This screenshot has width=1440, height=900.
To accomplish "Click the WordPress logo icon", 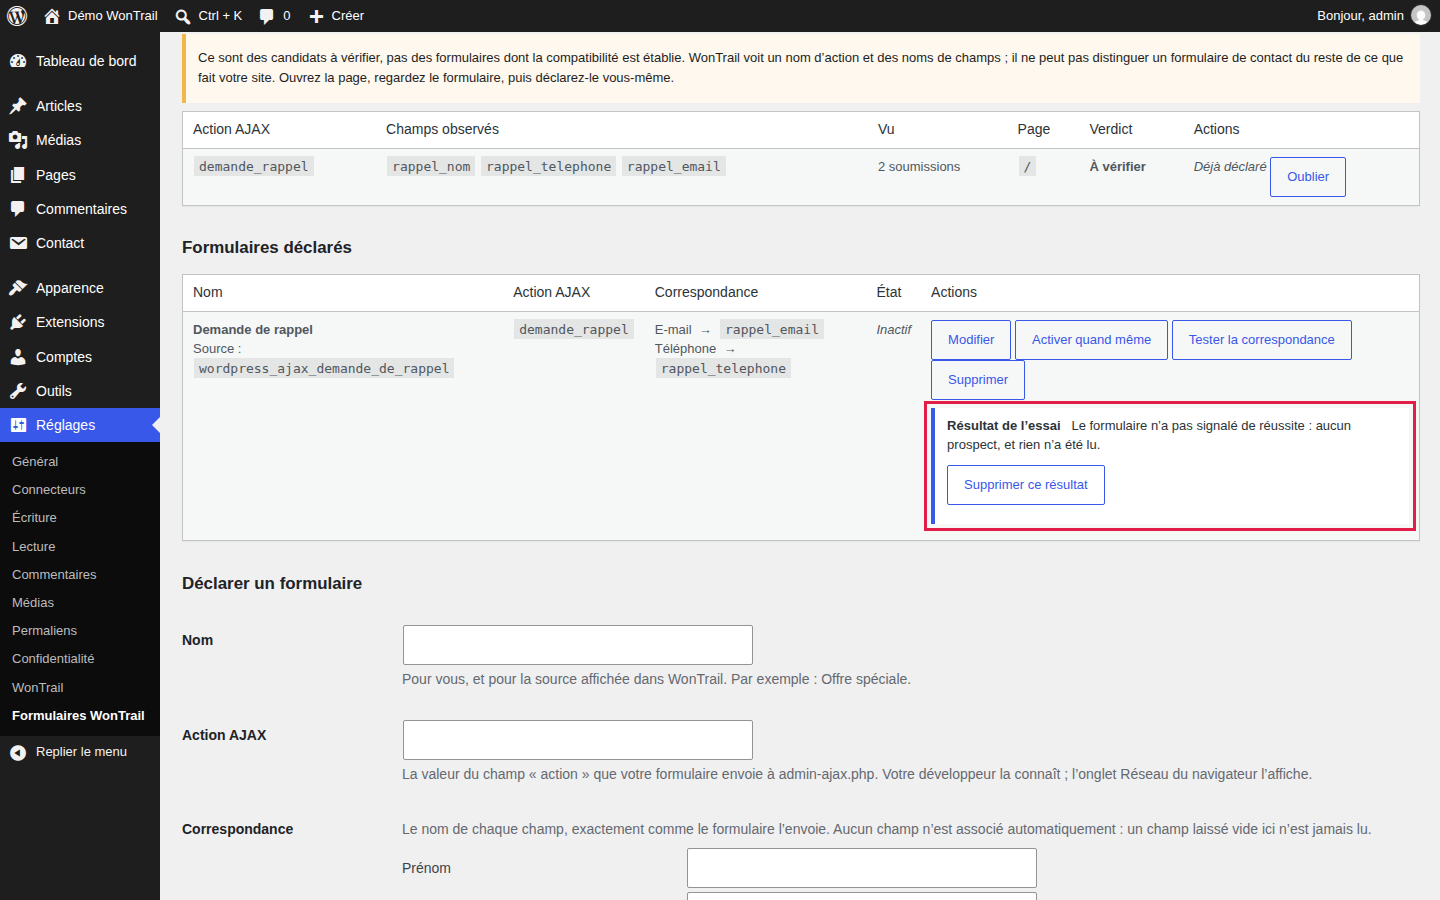I will point(17,16).
